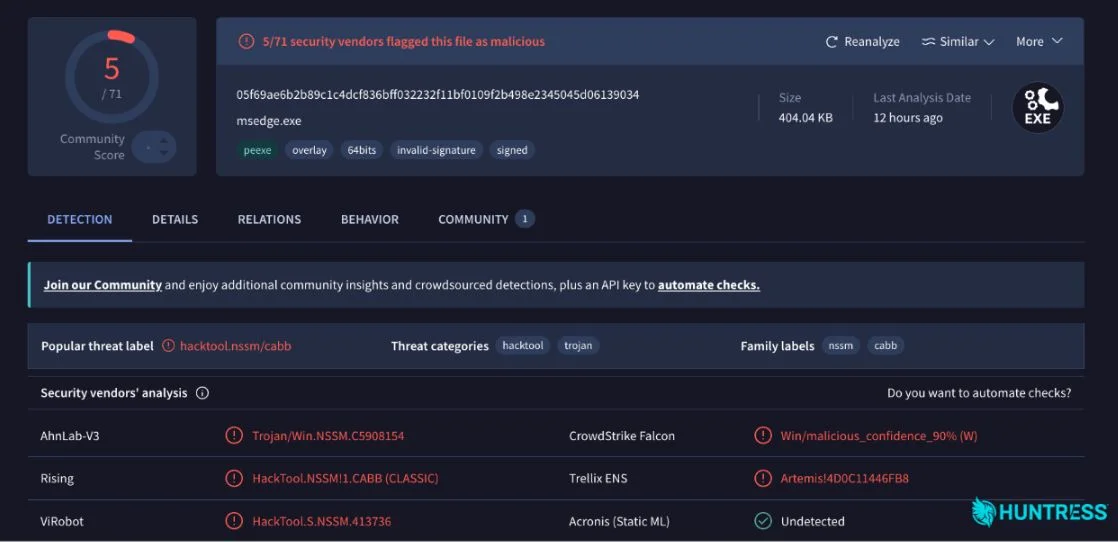The width and height of the screenshot is (1118, 542).
Task: Click the Undetected result for Acronis
Action: (x=813, y=521)
